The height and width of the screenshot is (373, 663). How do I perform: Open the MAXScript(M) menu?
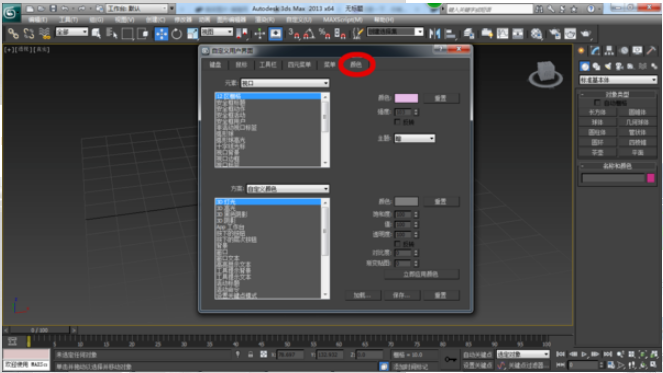343,19
